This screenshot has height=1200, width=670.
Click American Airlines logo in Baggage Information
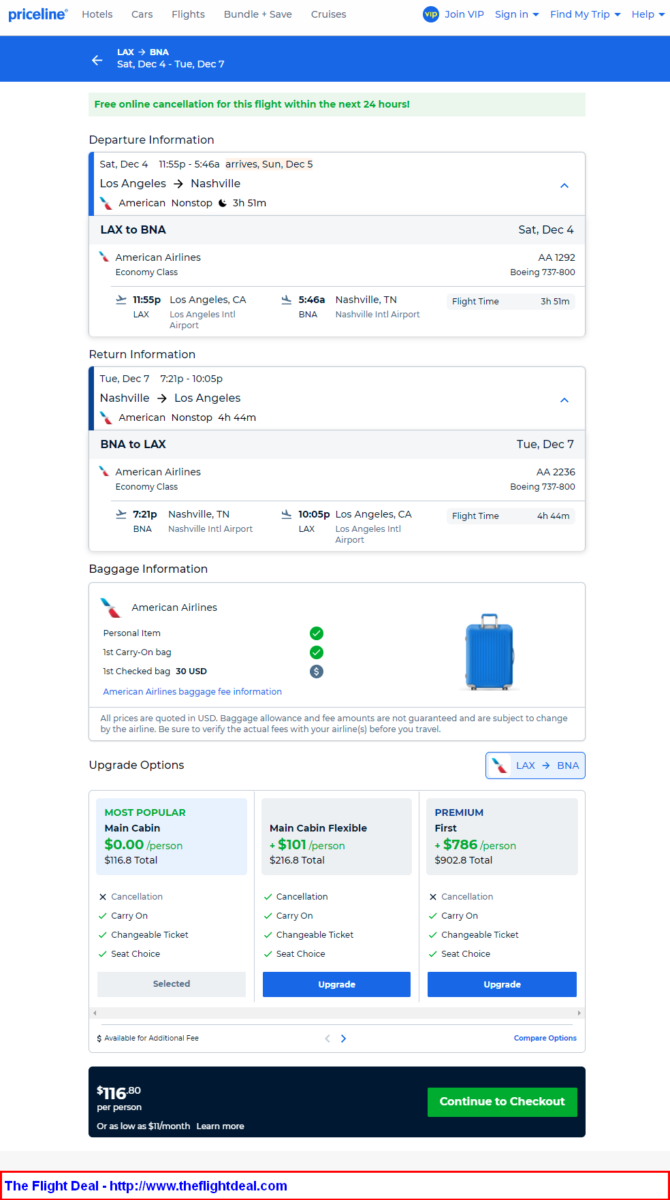coord(110,607)
